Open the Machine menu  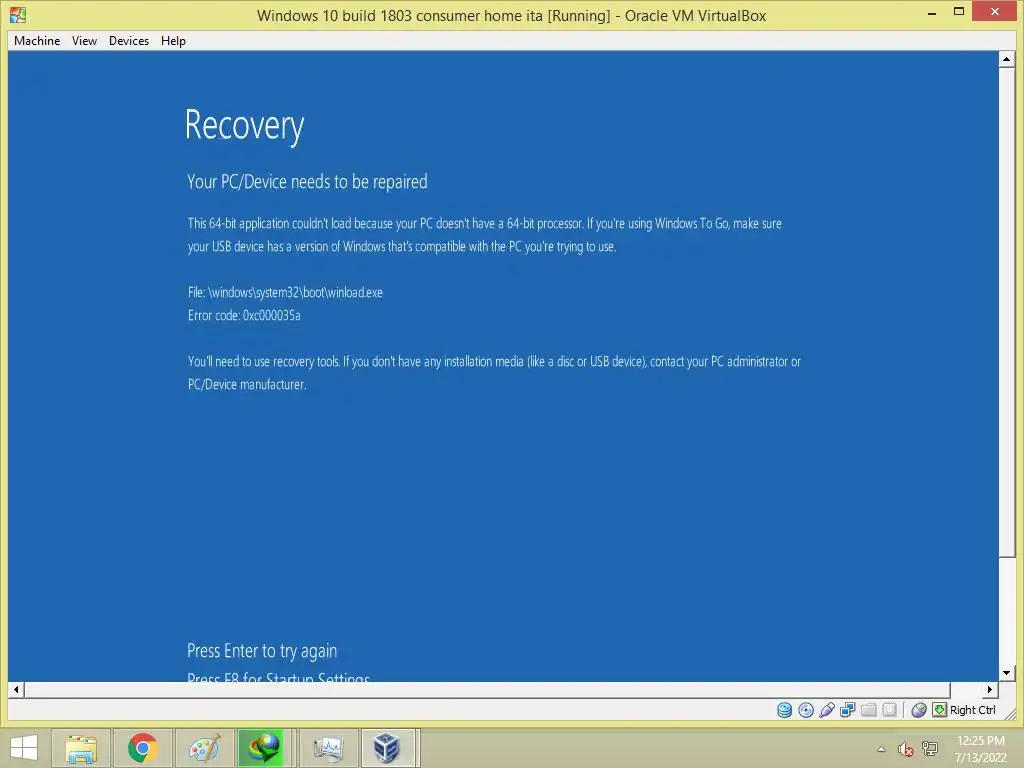[x=37, y=40]
